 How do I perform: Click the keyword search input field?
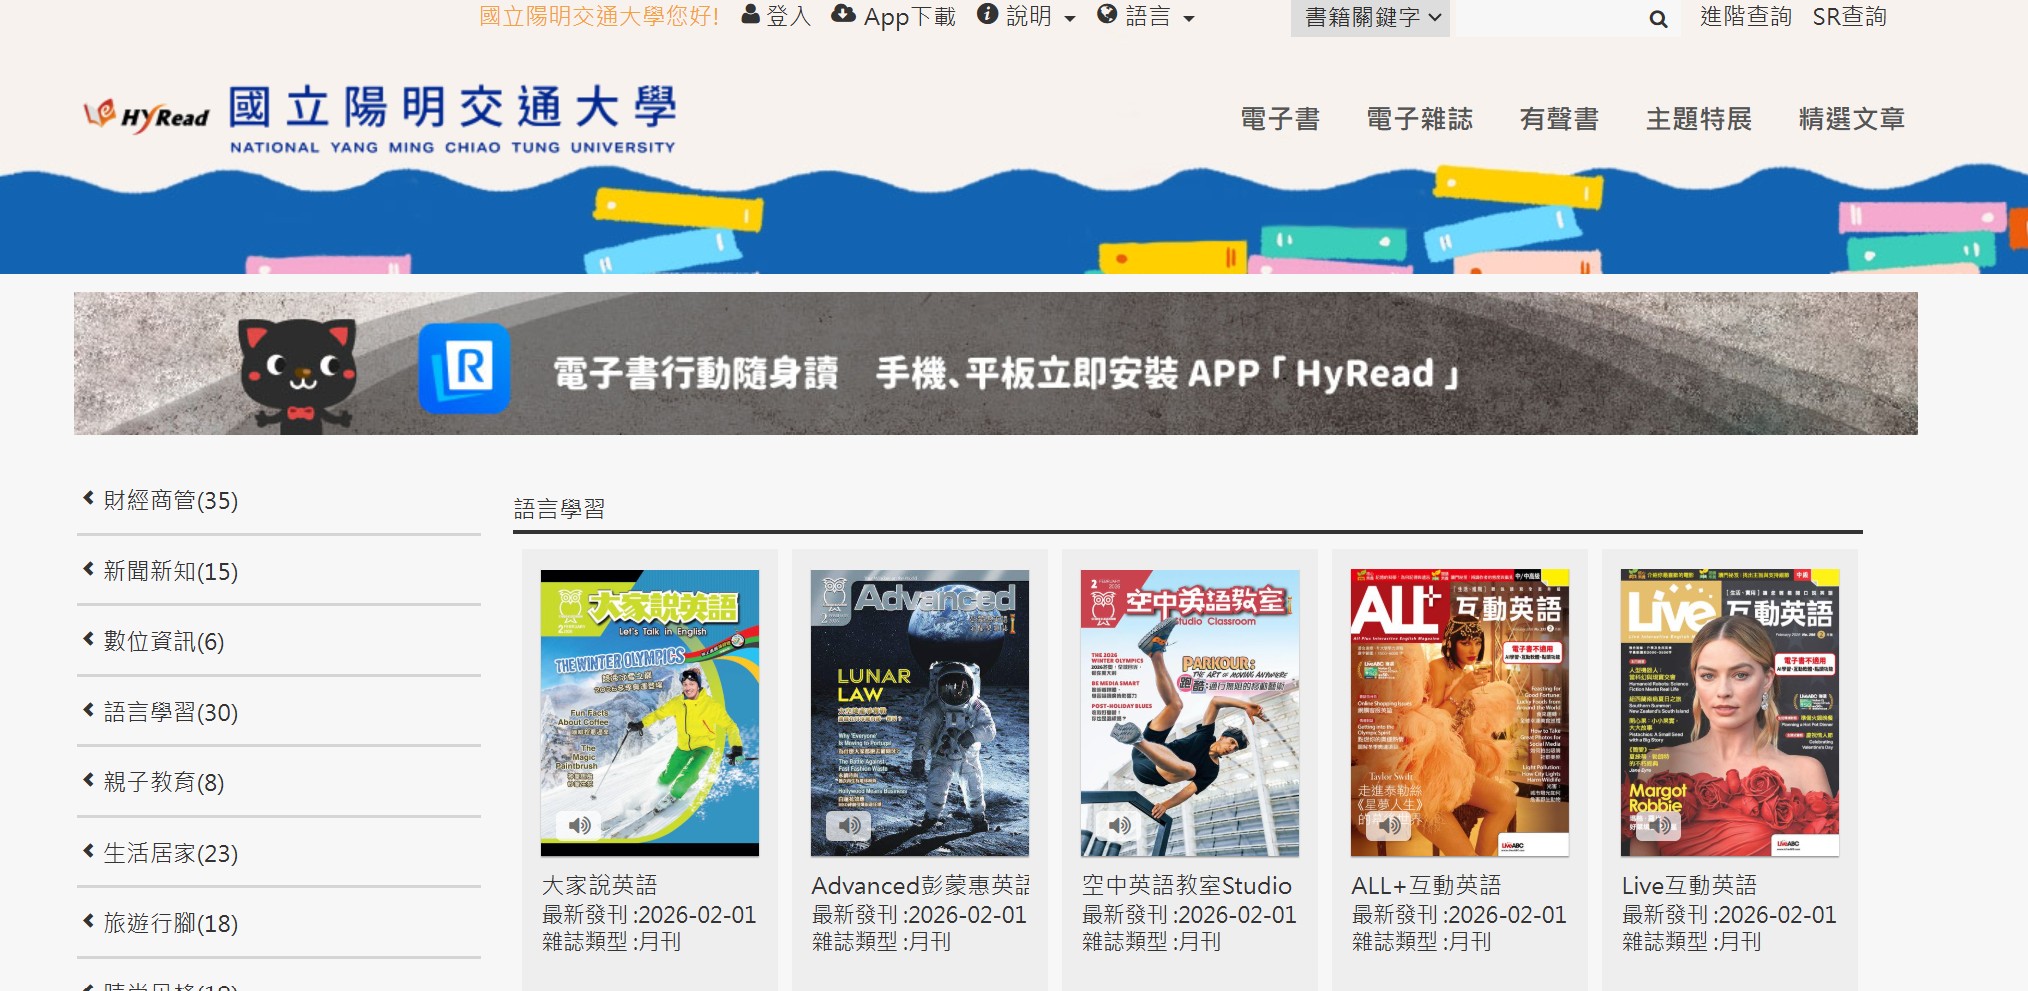click(1545, 18)
